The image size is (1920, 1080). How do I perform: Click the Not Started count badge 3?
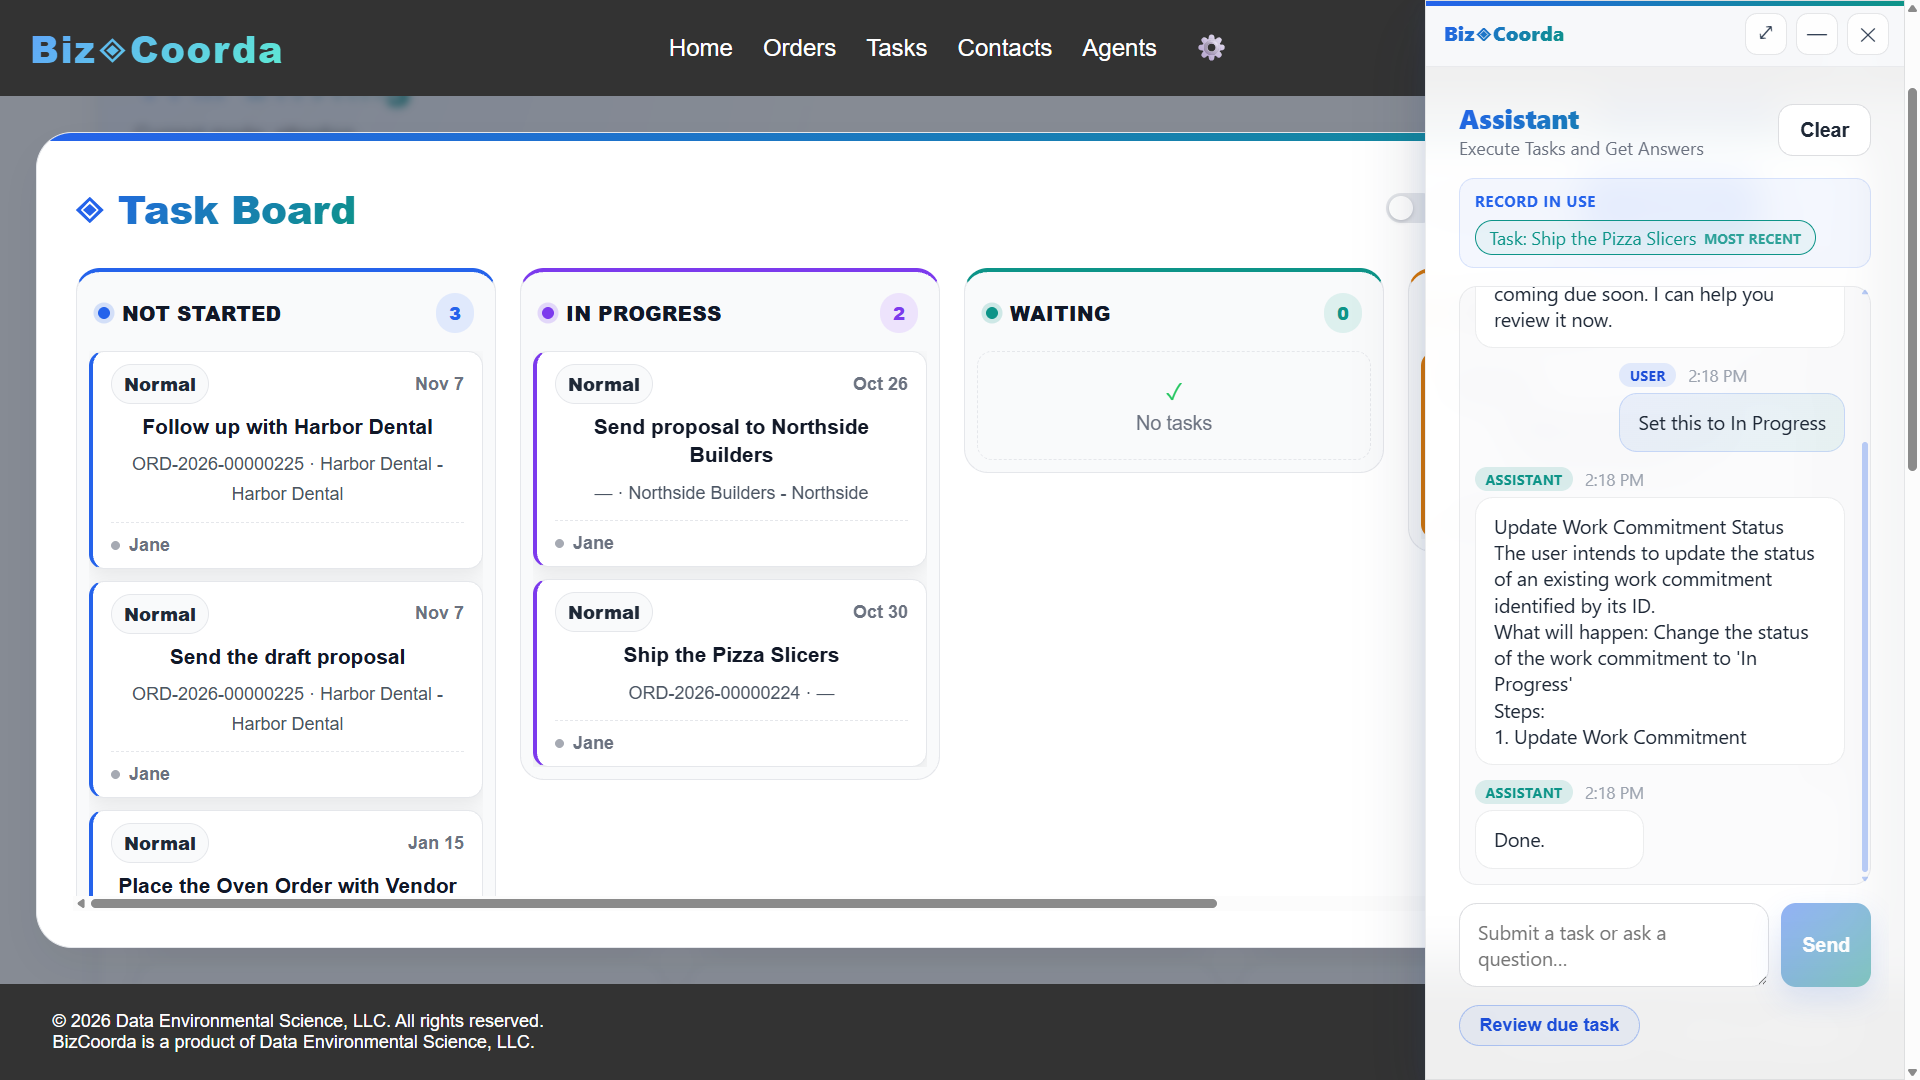pos(455,313)
